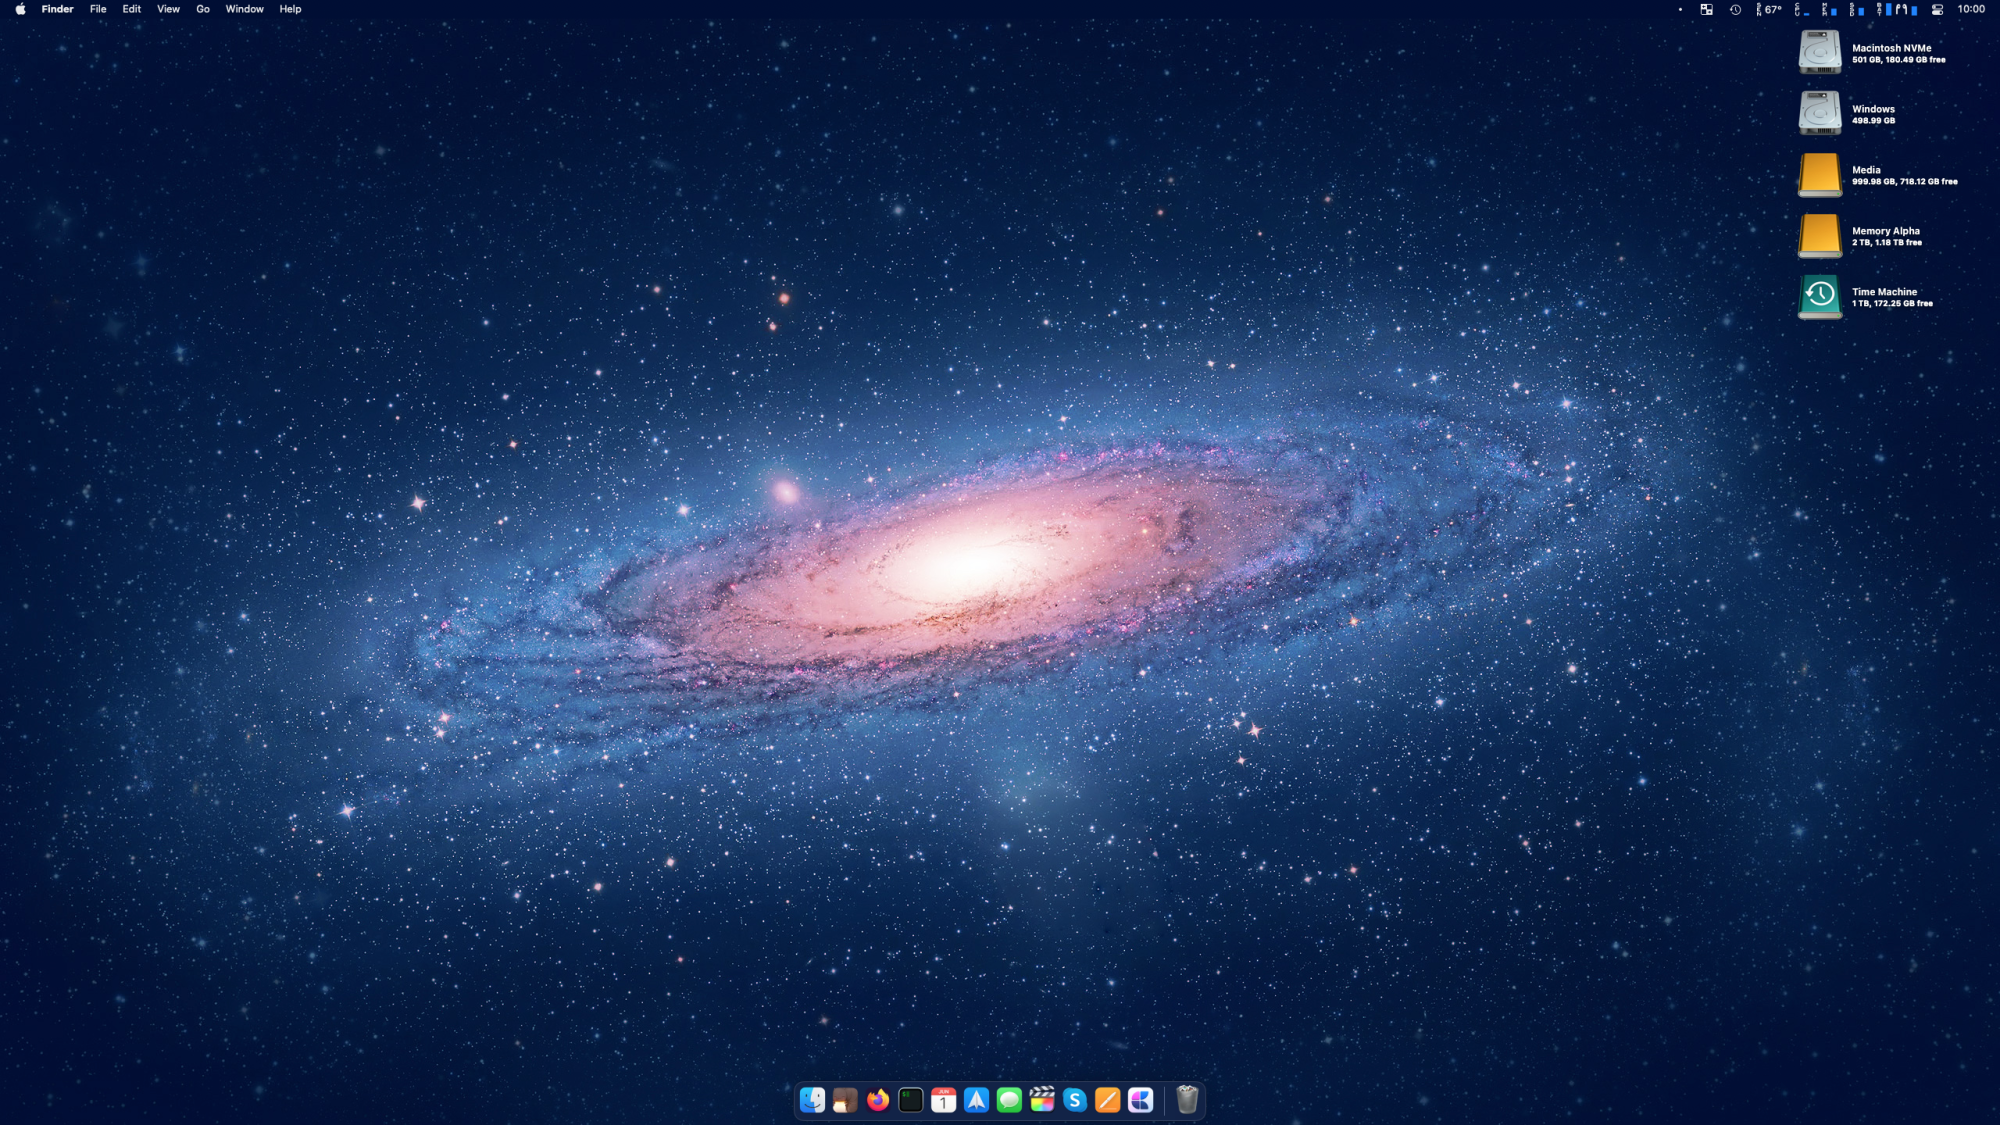This screenshot has width=2000, height=1125.
Task: Open Firefox from the Dock
Action: (x=878, y=1100)
